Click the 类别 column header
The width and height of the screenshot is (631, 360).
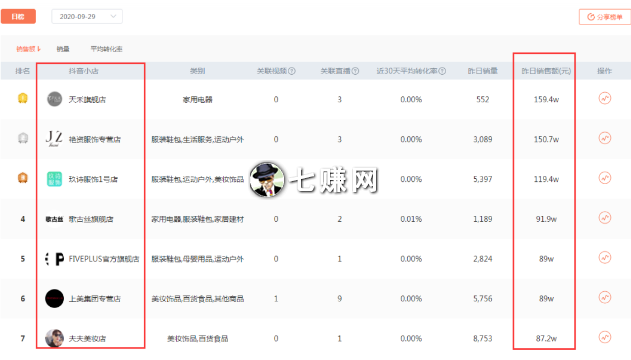click(x=198, y=71)
